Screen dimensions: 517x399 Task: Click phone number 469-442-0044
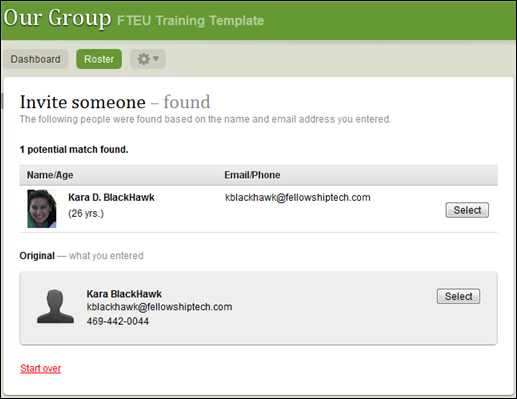pyautogui.click(x=118, y=321)
